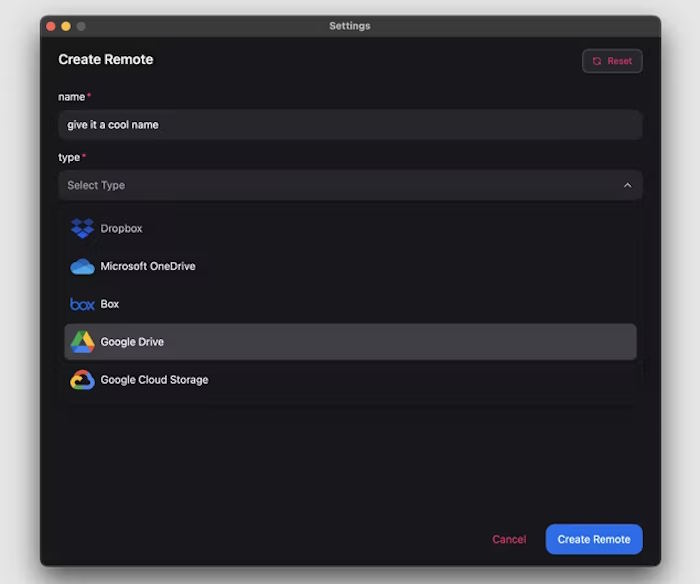Click the Dropbox logo icon
Screen dimensions: 700x584
(x=82, y=228)
